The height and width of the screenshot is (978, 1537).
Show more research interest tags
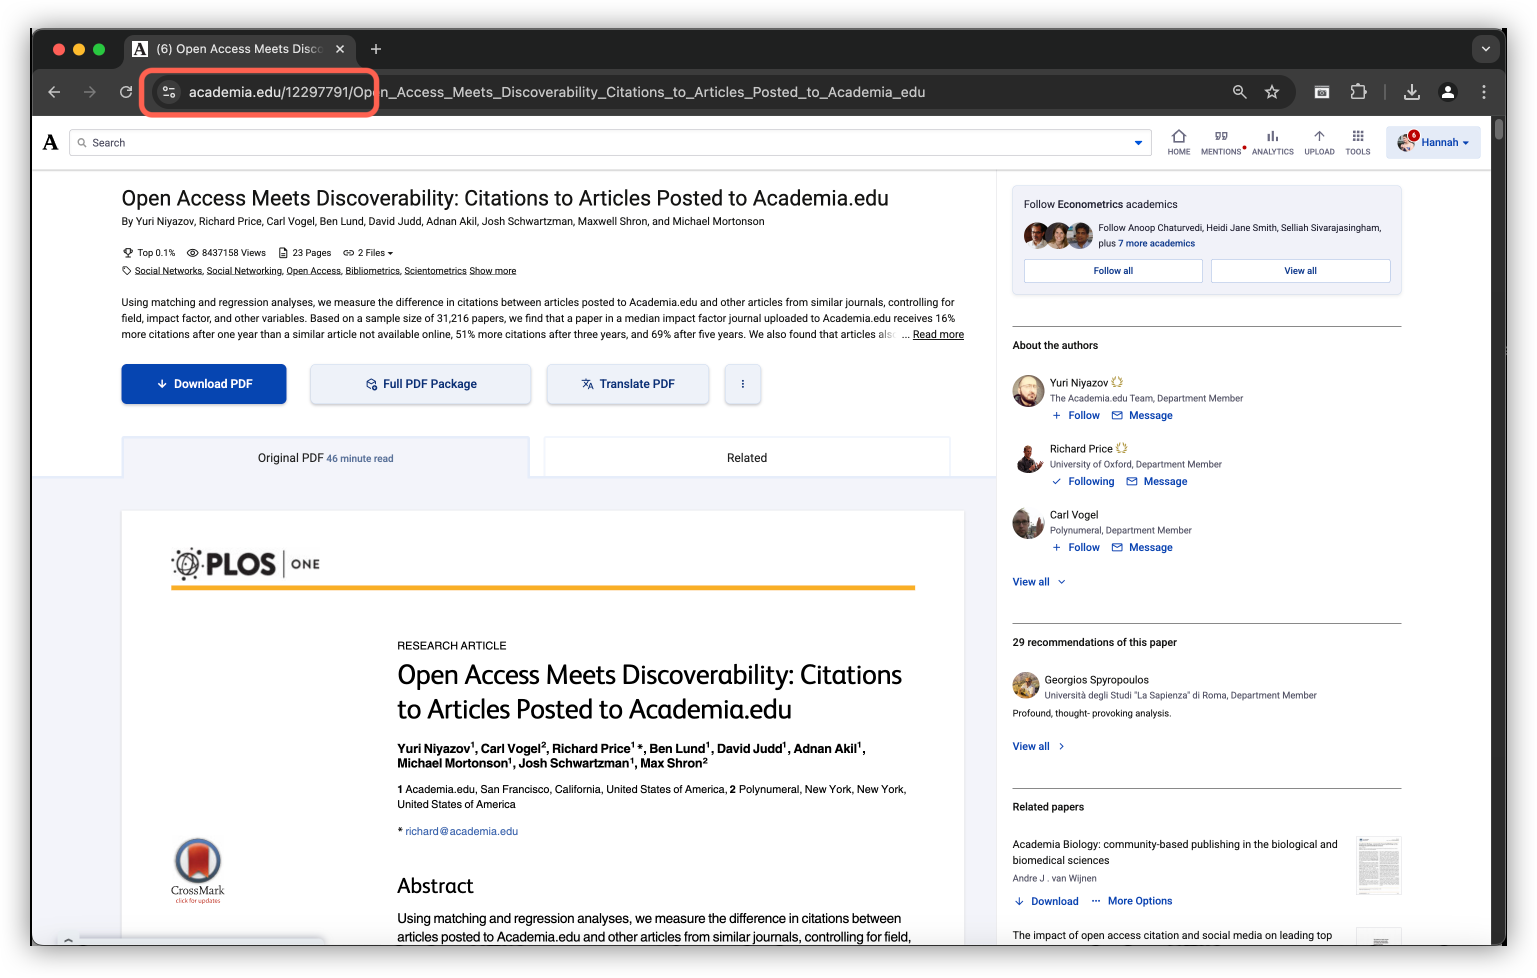(x=493, y=271)
